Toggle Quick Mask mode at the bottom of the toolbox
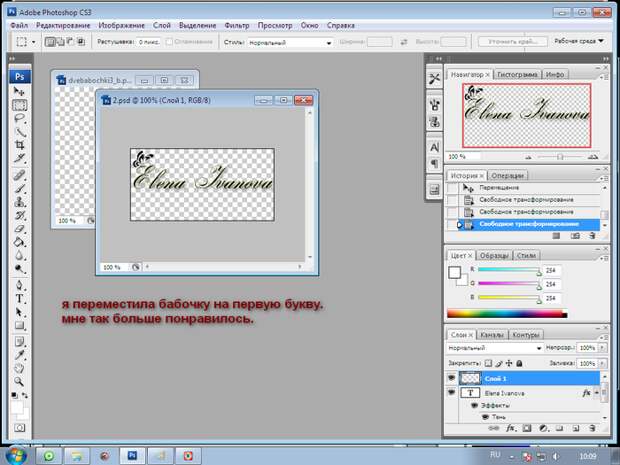This screenshot has width=620, height=465. coord(19,428)
